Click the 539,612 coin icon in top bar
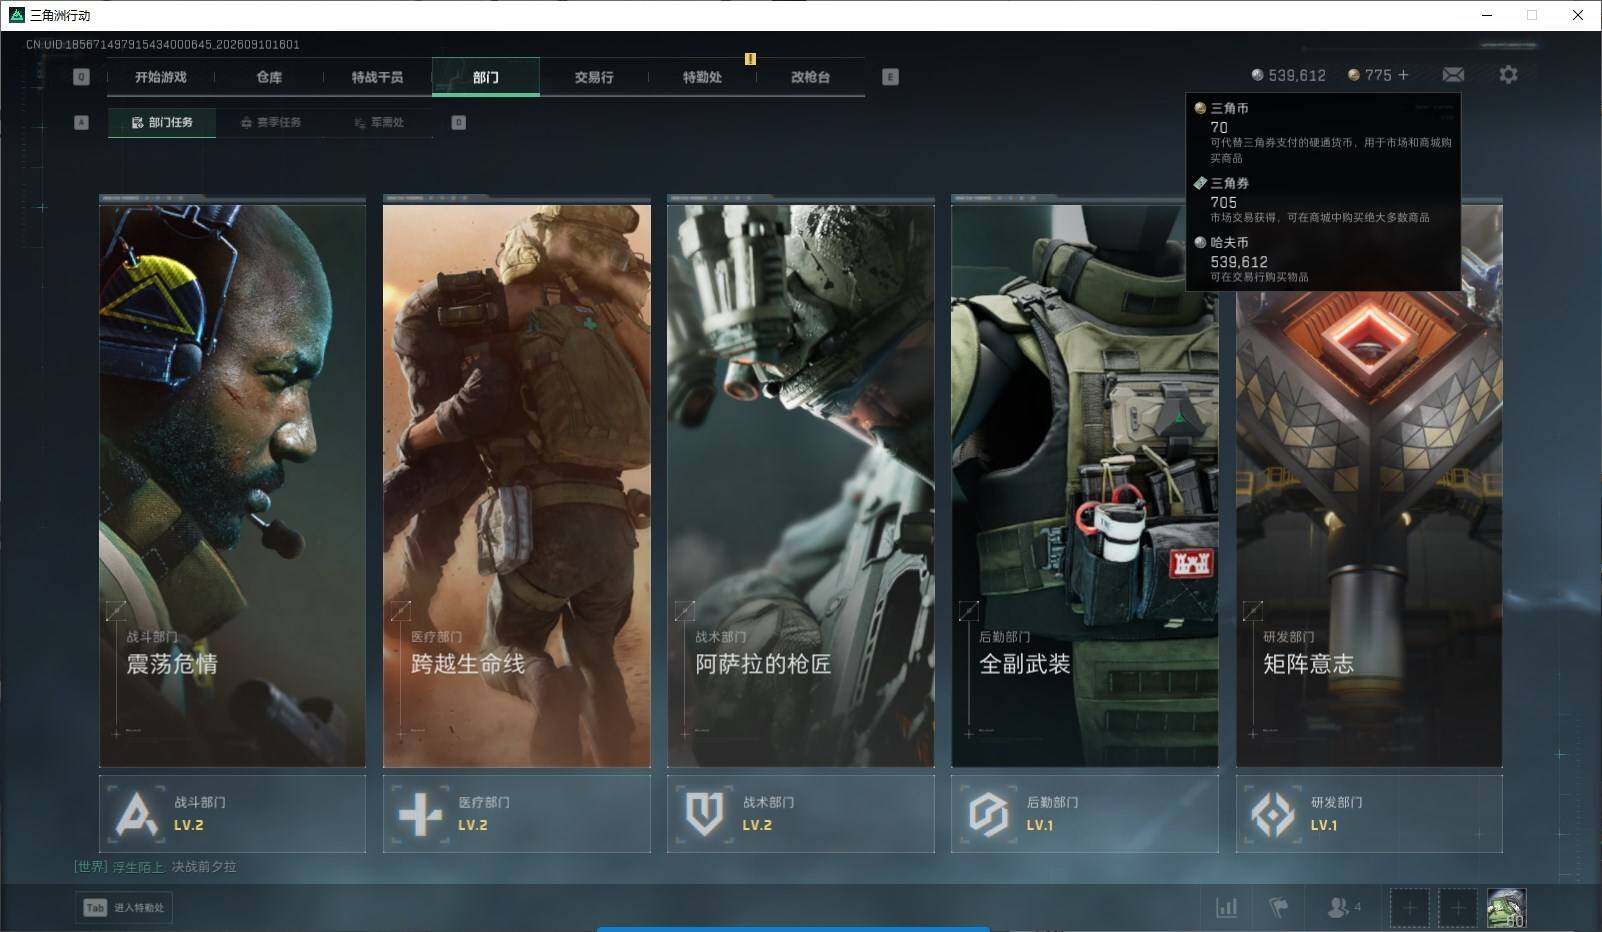Image resolution: width=1602 pixels, height=932 pixels. (x=1257, y=75)
